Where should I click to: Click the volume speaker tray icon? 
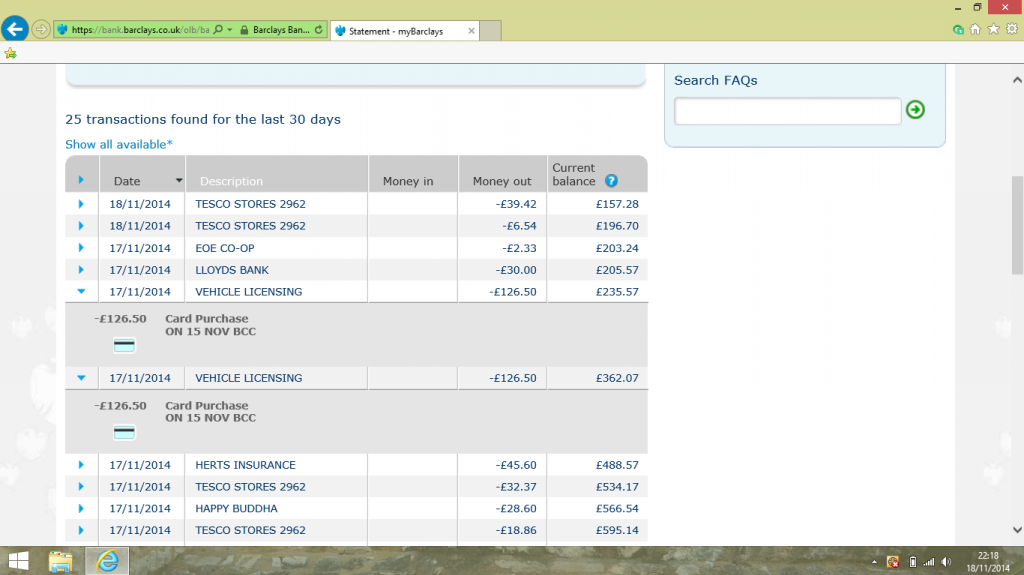tap(946, 562)
